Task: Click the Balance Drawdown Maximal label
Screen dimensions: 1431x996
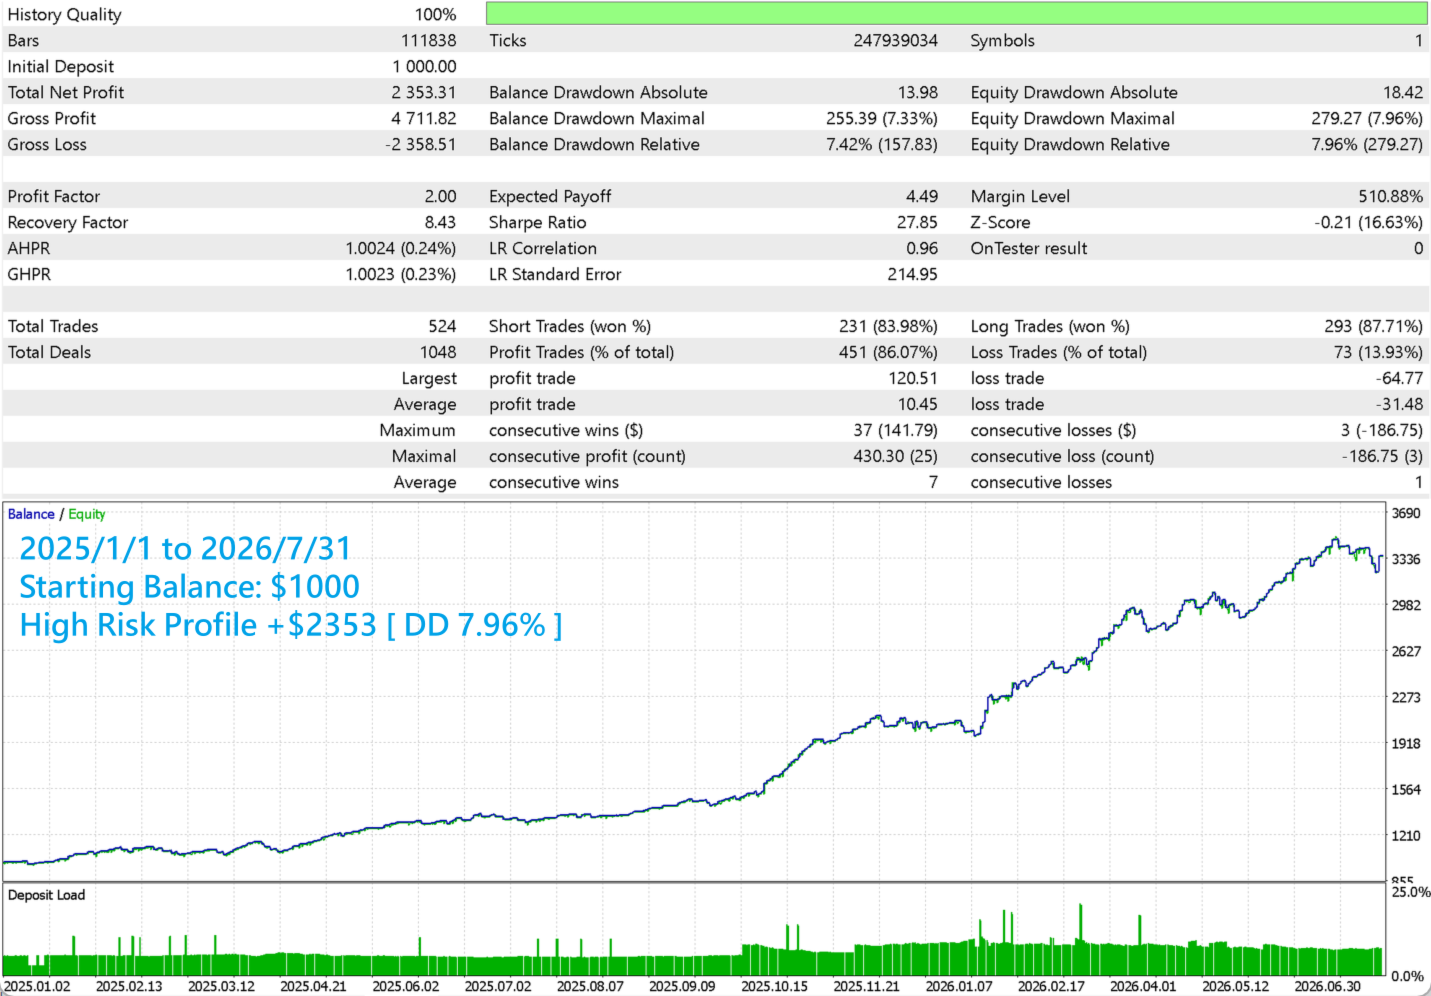Action: tap(597, 119)
